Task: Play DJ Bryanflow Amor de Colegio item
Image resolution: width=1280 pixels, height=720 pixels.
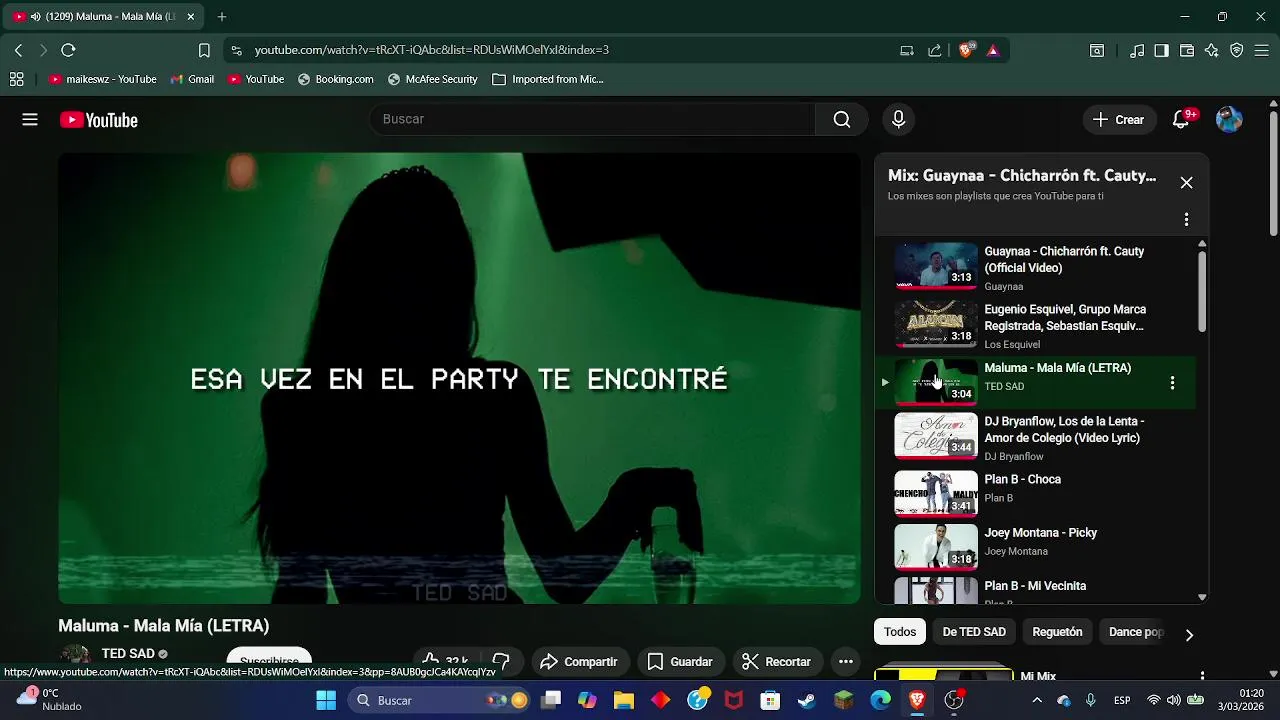Action: pos(1035,437)
